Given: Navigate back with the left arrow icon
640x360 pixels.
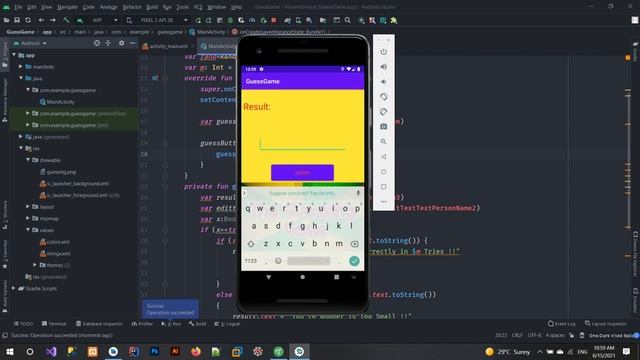Looking at the screenshot, I should tap(41, 20).
